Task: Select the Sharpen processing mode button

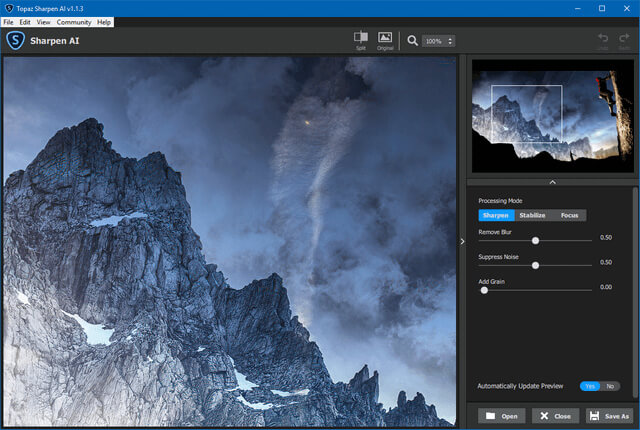Action: 496,215
